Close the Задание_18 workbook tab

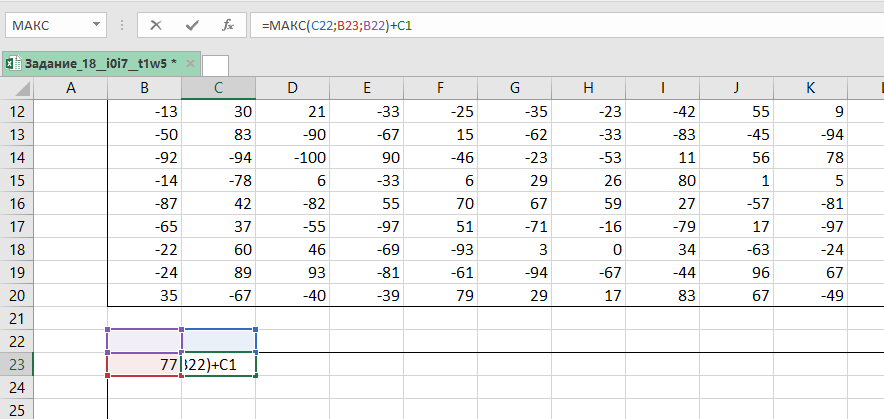189,63
